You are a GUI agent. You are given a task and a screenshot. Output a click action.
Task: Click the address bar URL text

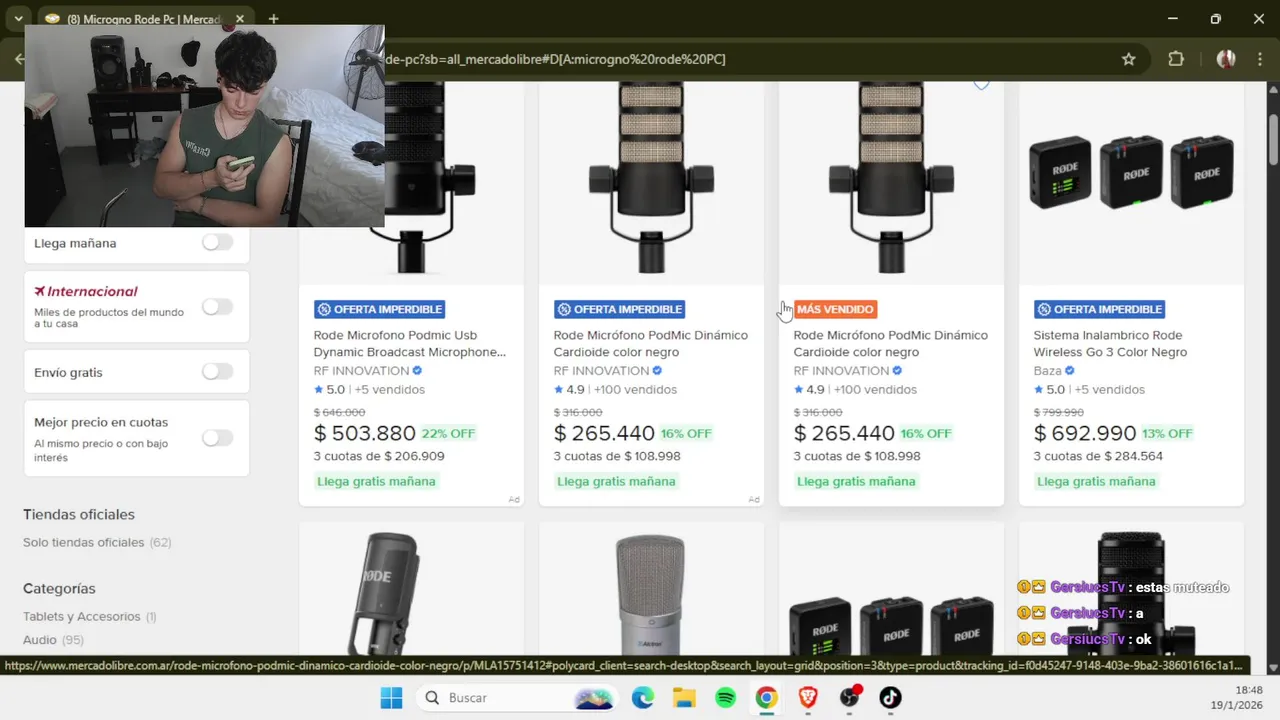point(555,59)
